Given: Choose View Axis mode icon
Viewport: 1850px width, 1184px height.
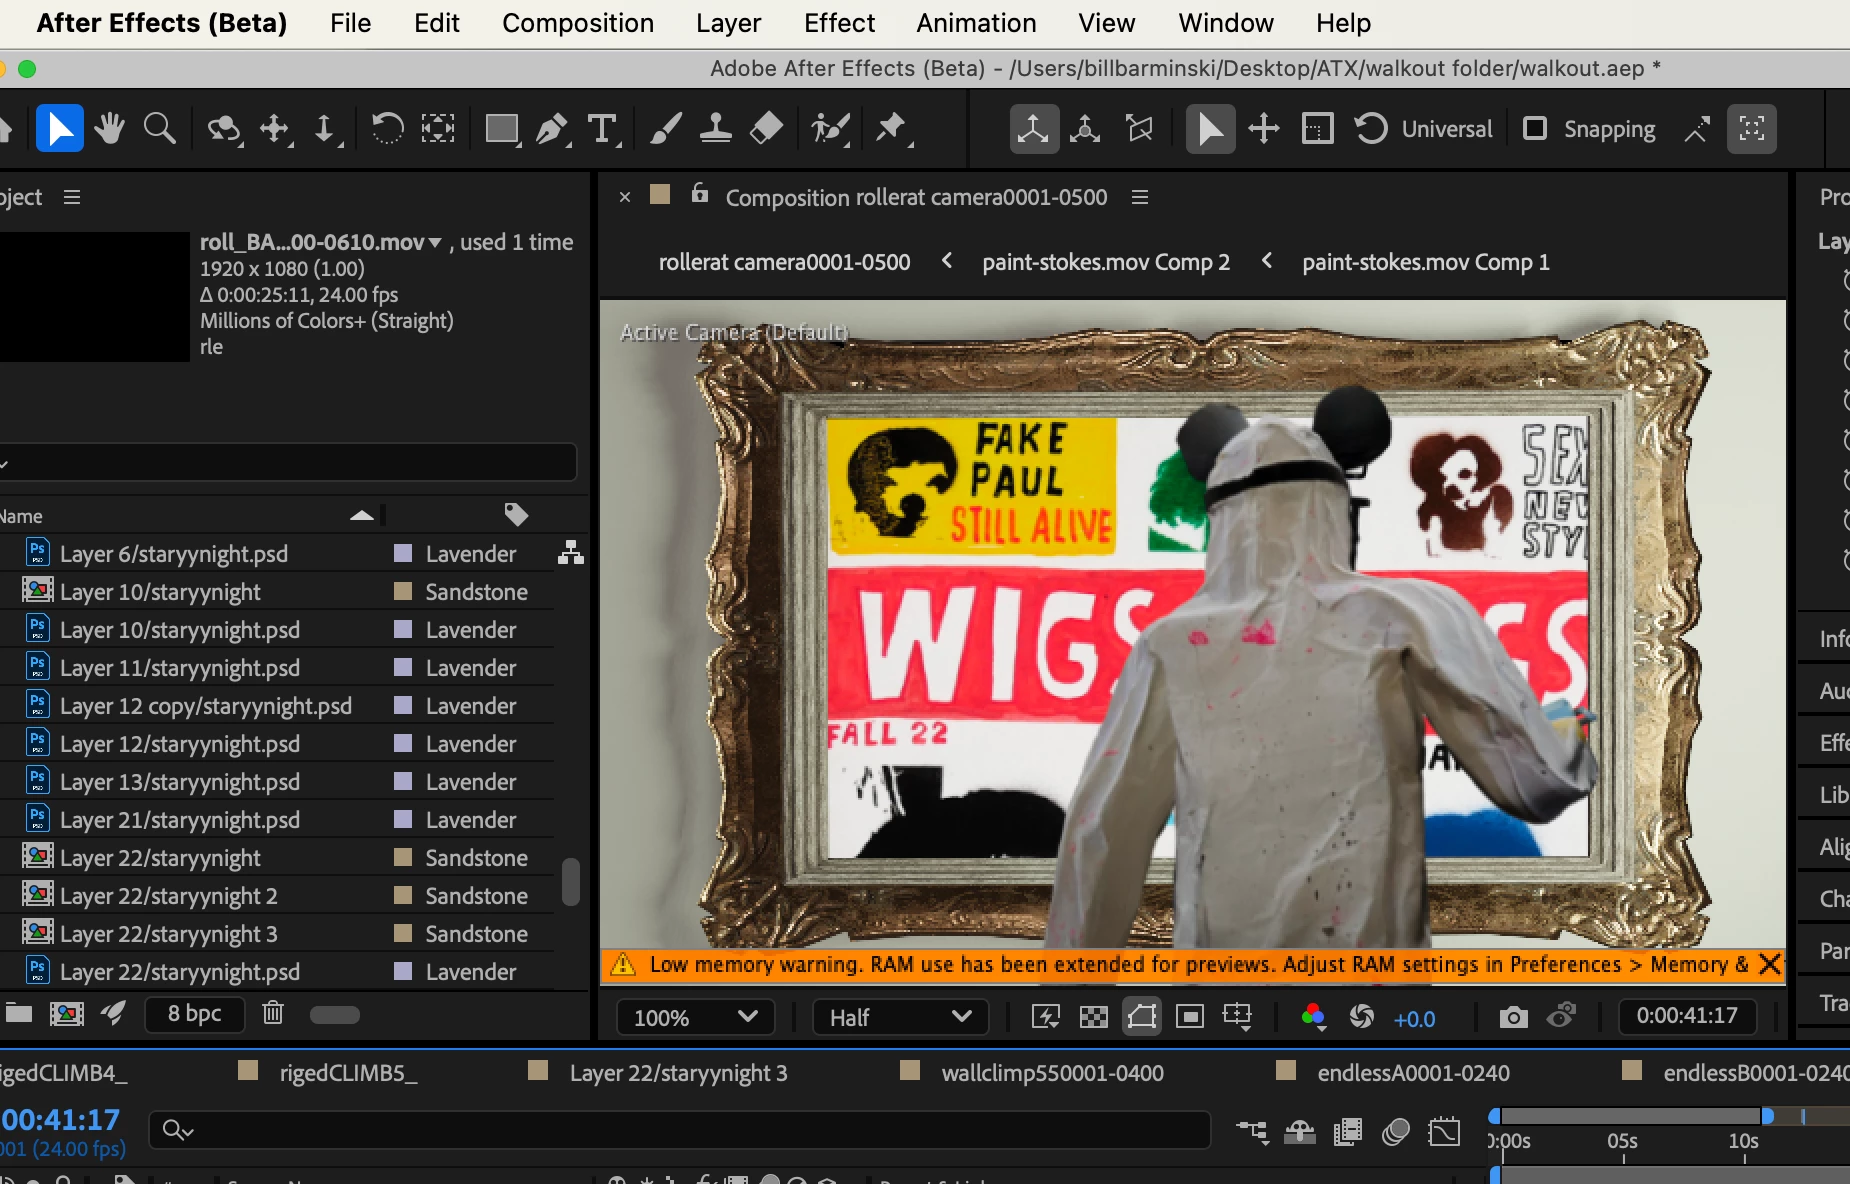Looking at the screenshot, I should point(1139,129).
